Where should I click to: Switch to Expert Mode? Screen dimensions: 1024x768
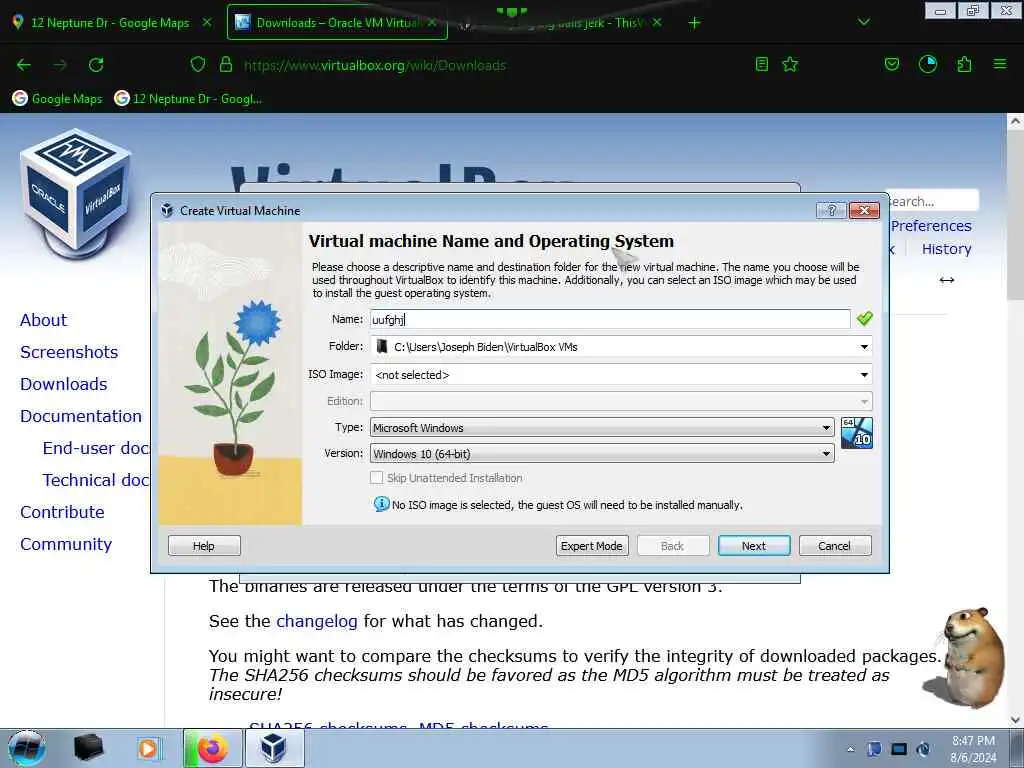[x=592, y=545]
